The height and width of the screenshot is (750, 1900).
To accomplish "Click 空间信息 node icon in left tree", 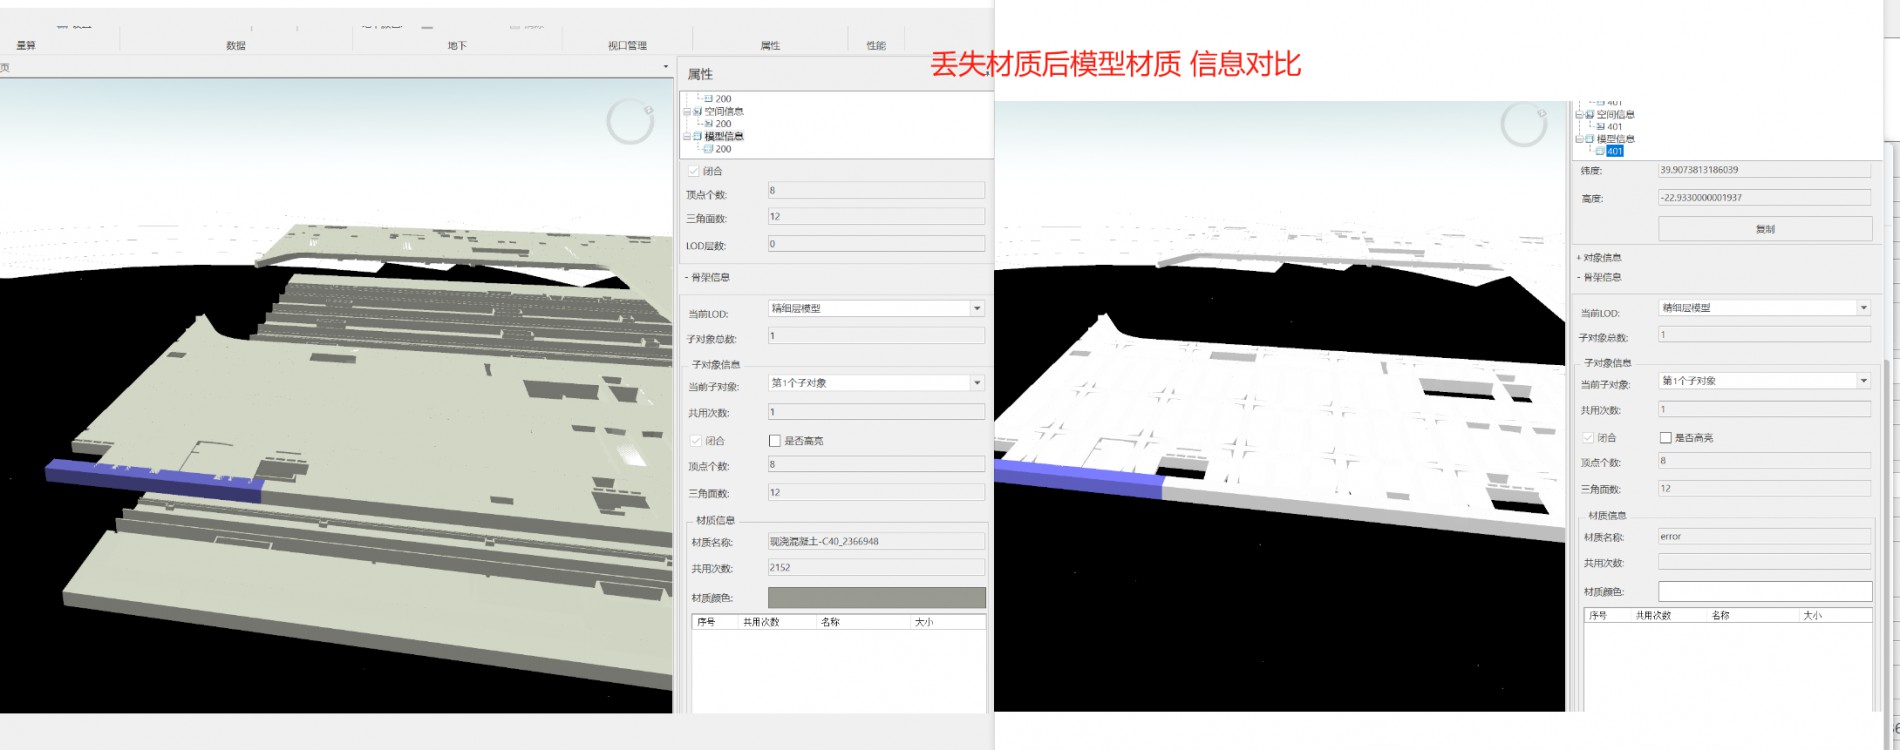I will point(698,111).
